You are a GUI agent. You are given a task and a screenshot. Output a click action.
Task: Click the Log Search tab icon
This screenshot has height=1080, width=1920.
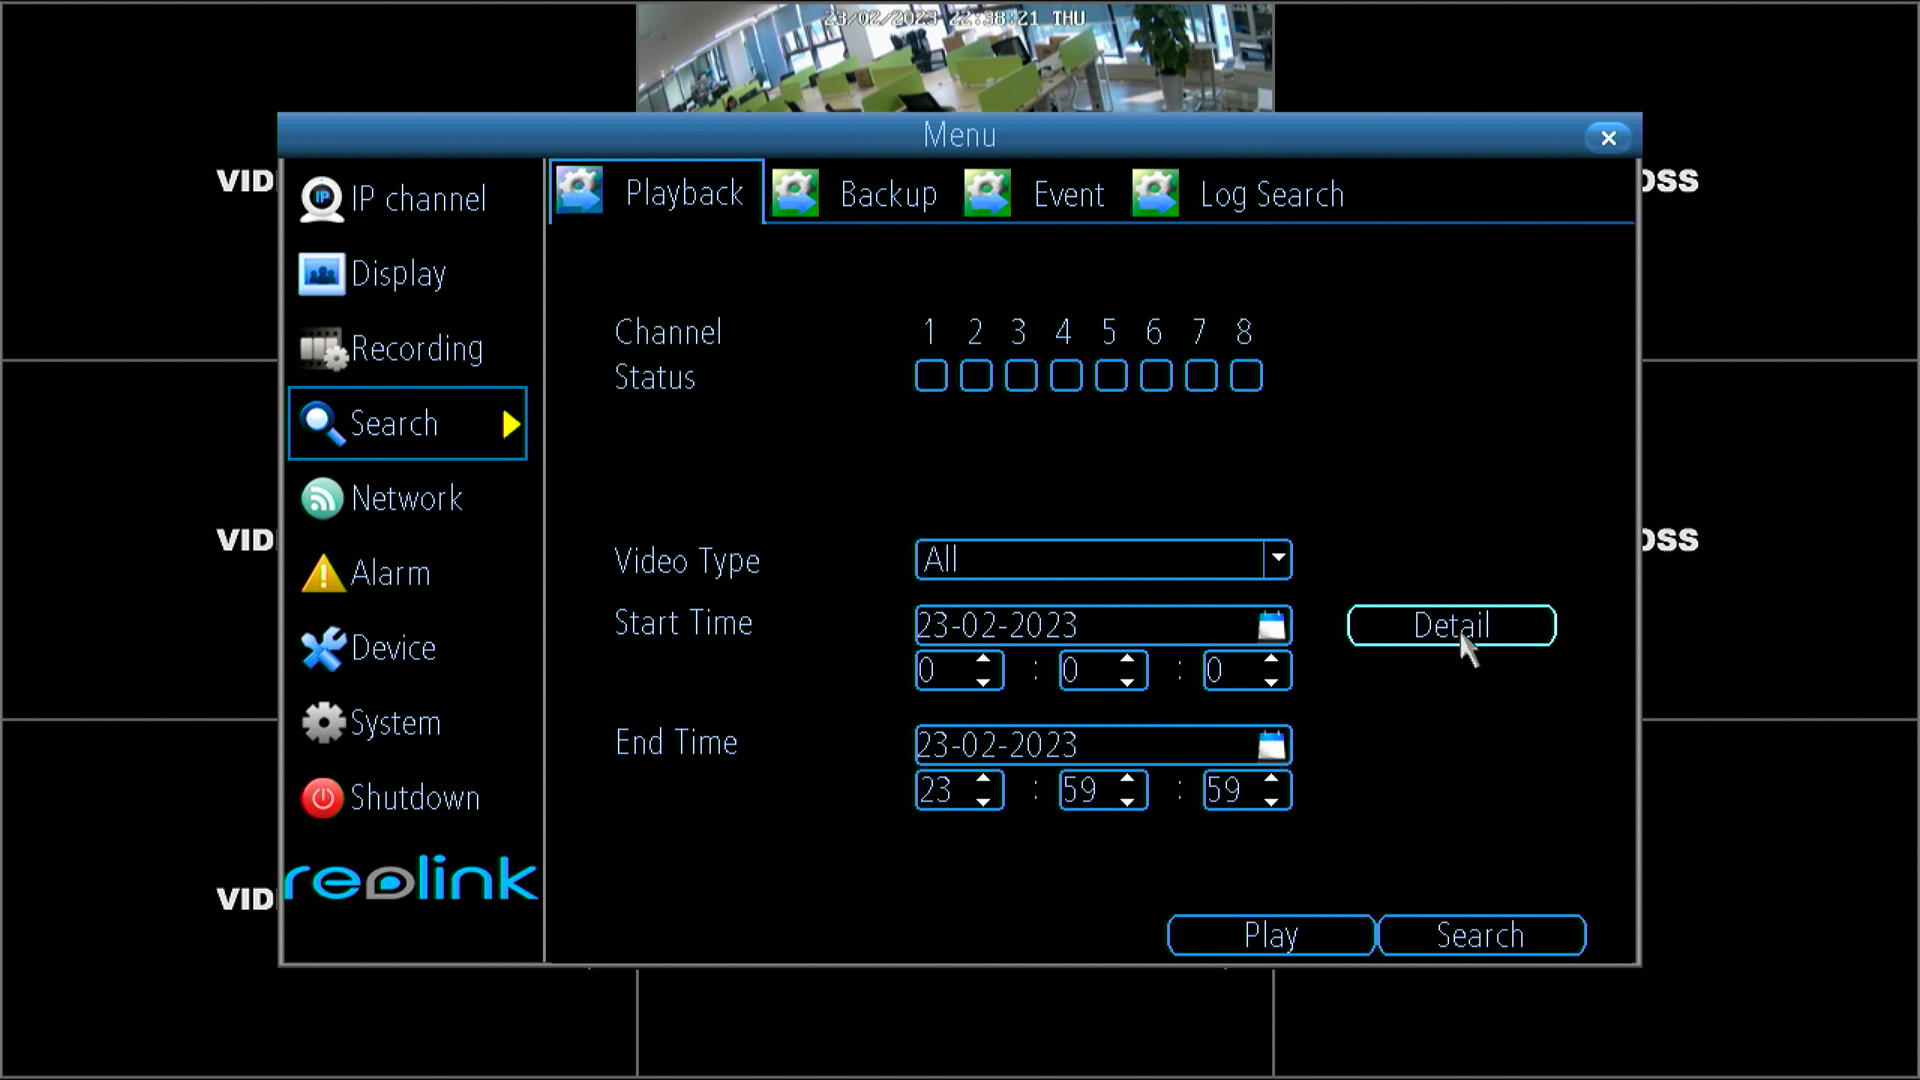pyautogui.click(x=1154, y=194)
